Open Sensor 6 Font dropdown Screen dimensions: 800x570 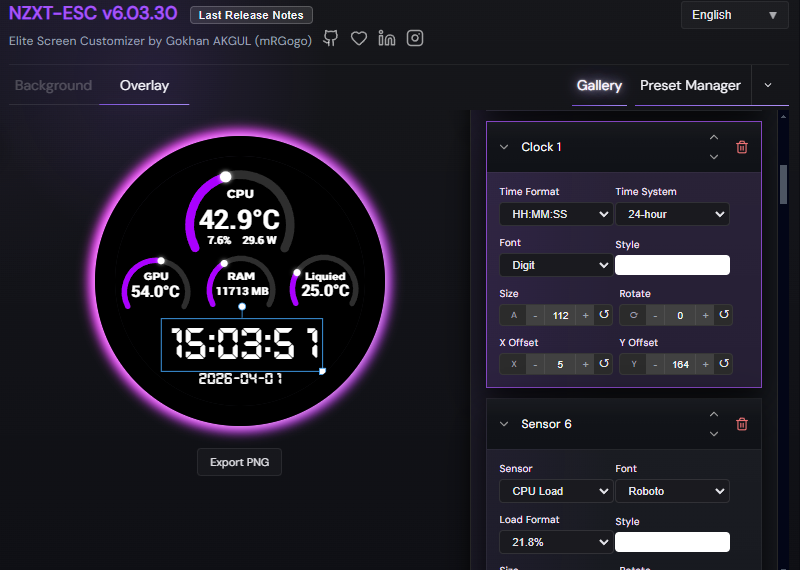pyautogui.click(x=672, y=491)
